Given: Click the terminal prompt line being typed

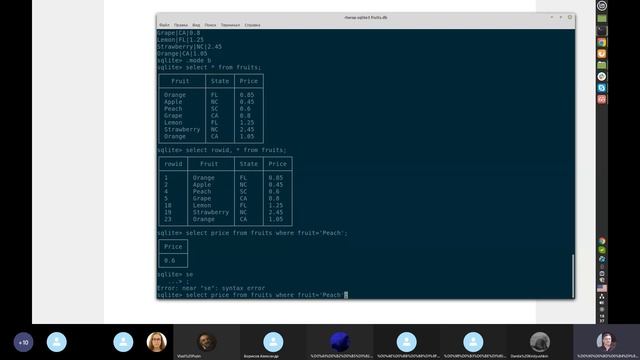Looking at the screenshot, I should (253, 295).
